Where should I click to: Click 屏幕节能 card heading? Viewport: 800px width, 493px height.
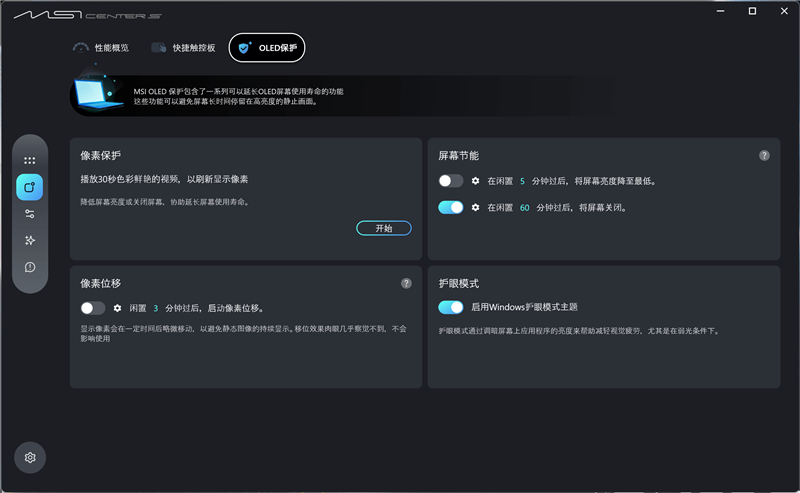pos(459,156)
